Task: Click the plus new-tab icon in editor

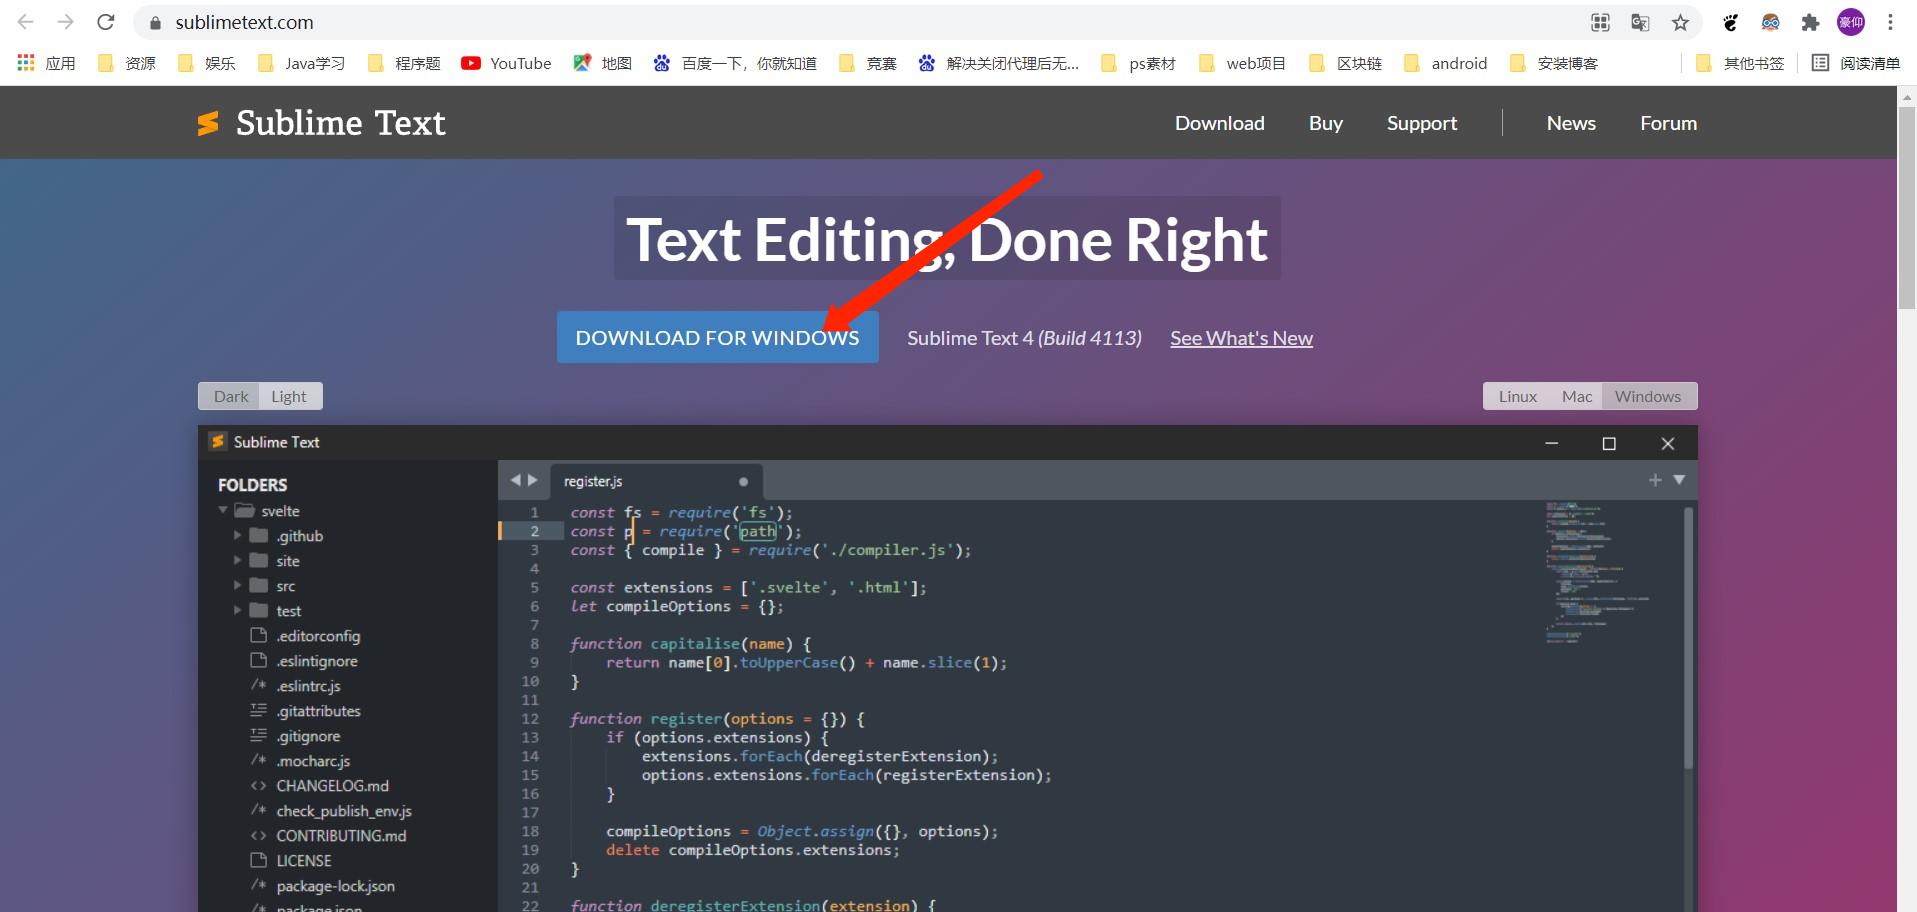Action: point(1655,480)
